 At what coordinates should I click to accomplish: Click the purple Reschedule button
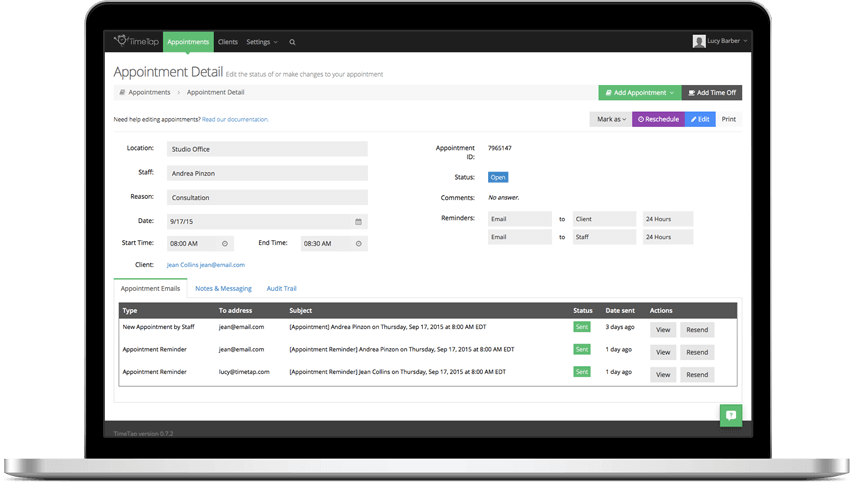[x=659, y=119]
